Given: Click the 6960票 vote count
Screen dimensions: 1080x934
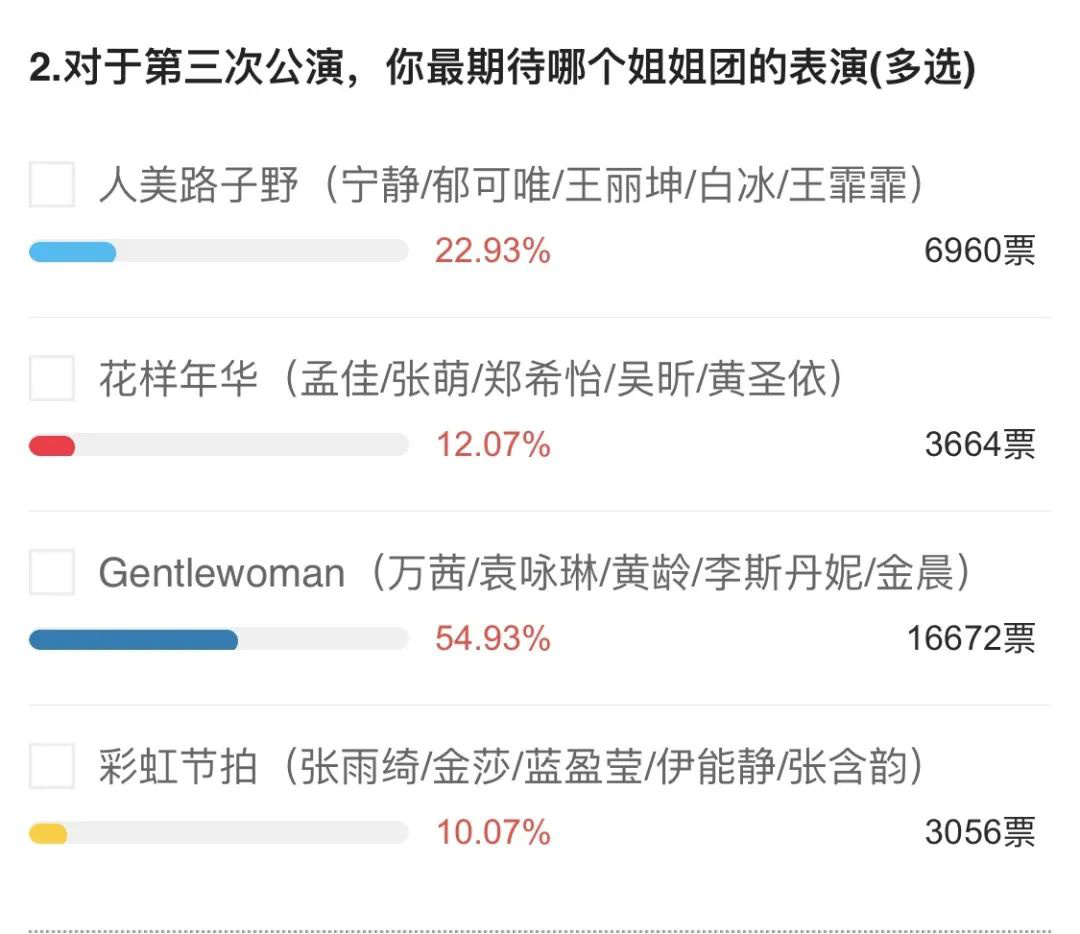Looking at the screenshot, I should pyautogui.click(x=979, y=251).
